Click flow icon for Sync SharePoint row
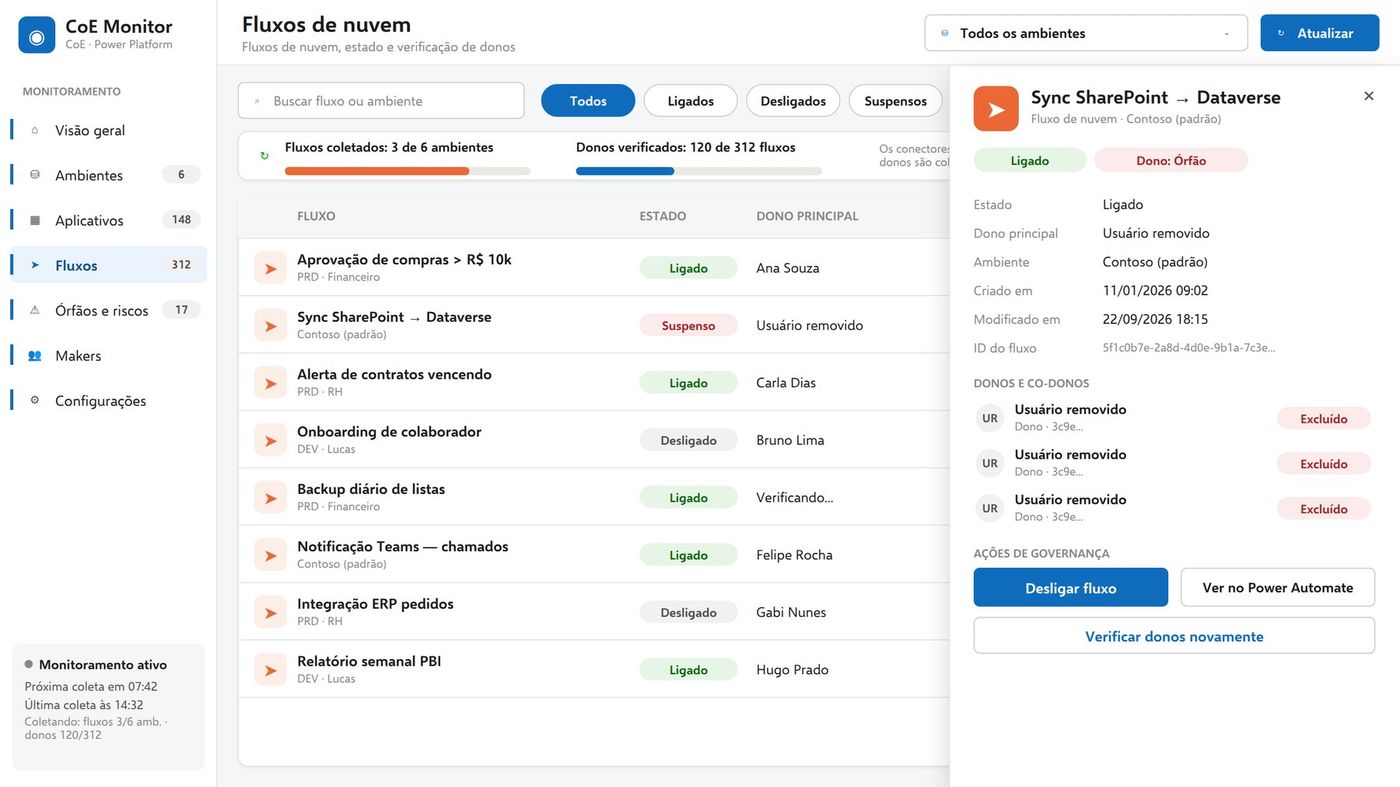This screenshot has width=1400, height=787. tap(270, 325)
